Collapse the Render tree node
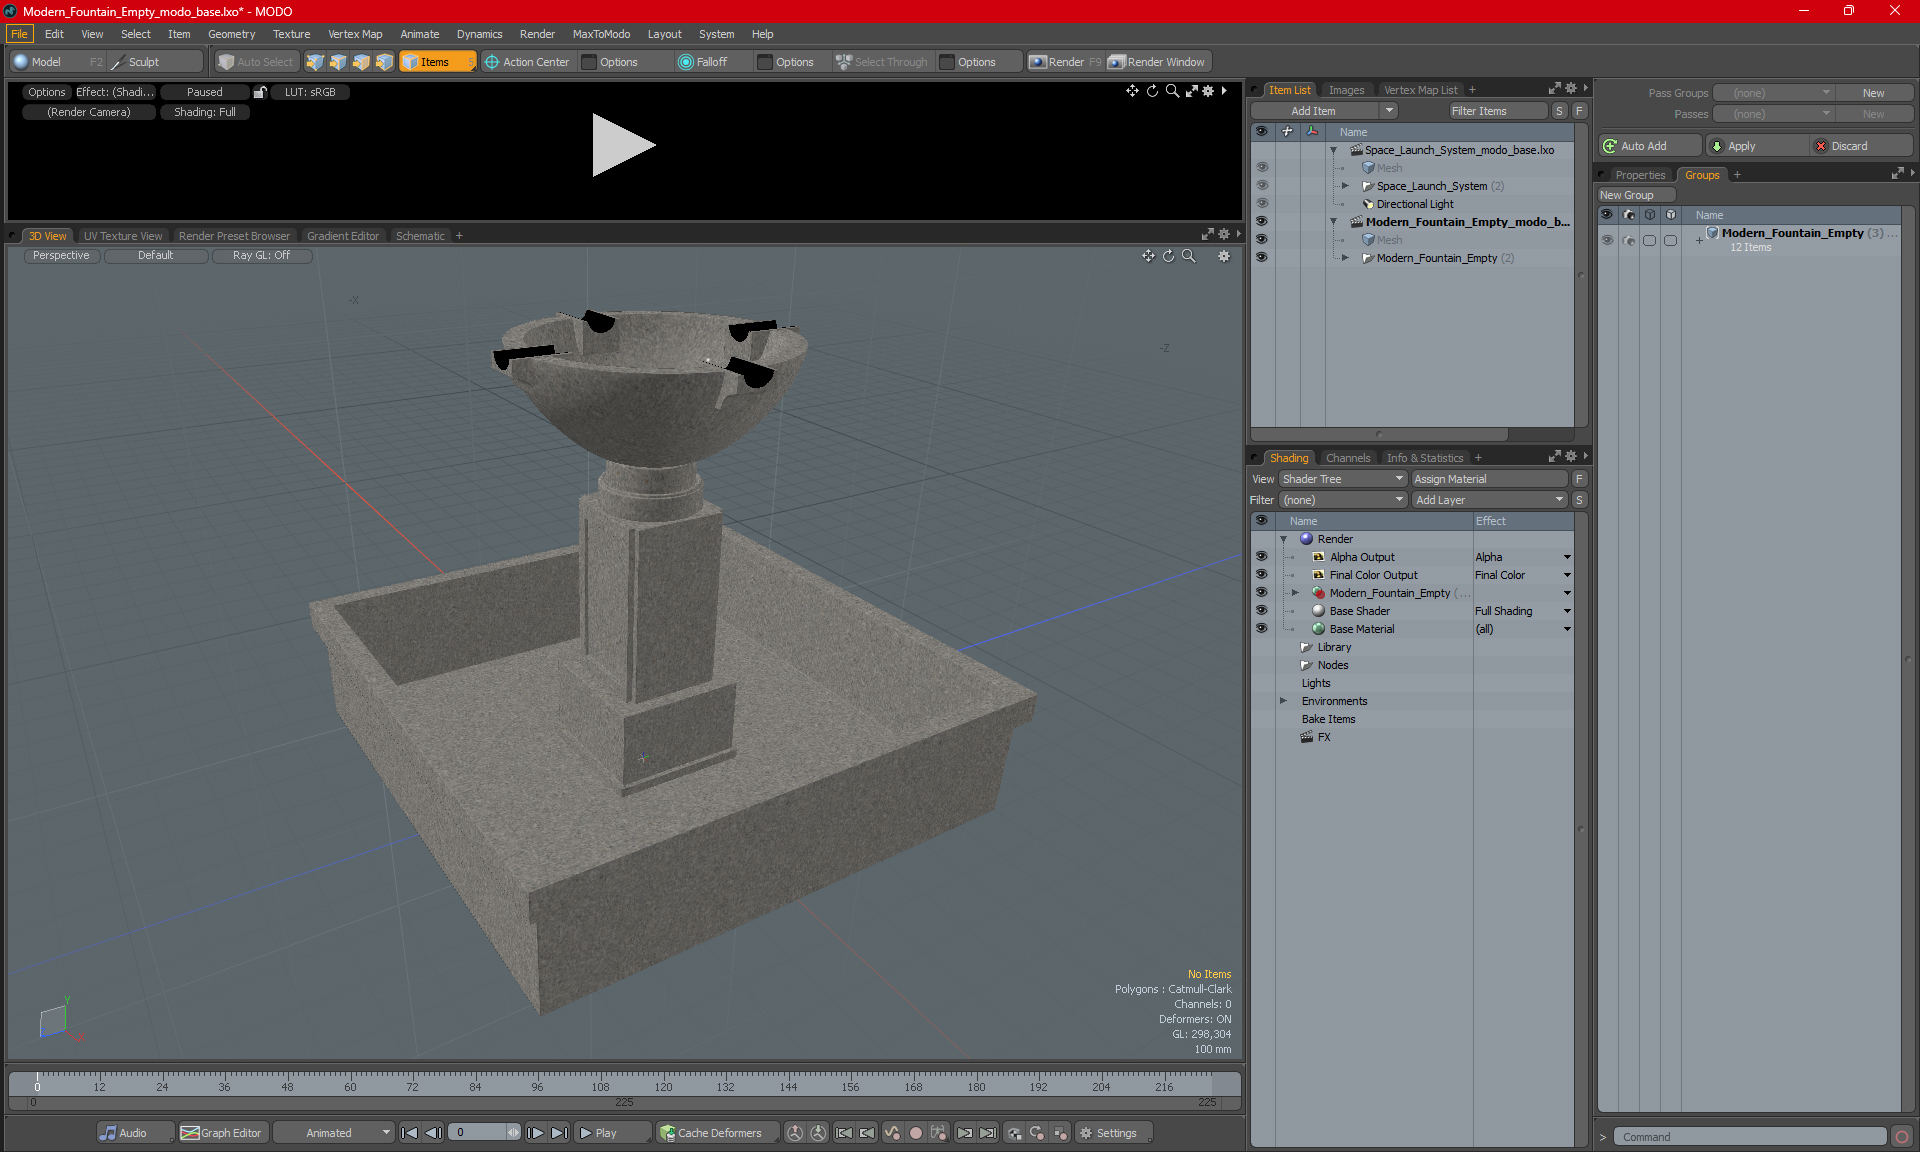The width and height of the screenshot is (1920, 1152). pyautogui.click(x=1283, y=539)
